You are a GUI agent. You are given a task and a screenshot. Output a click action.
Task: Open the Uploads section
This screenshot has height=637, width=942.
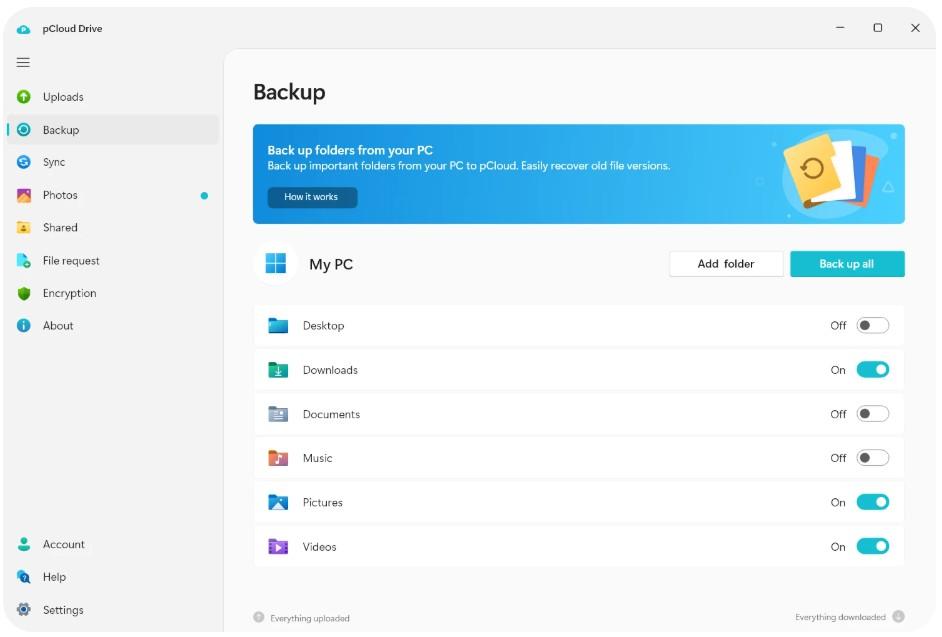pos(113,97)
